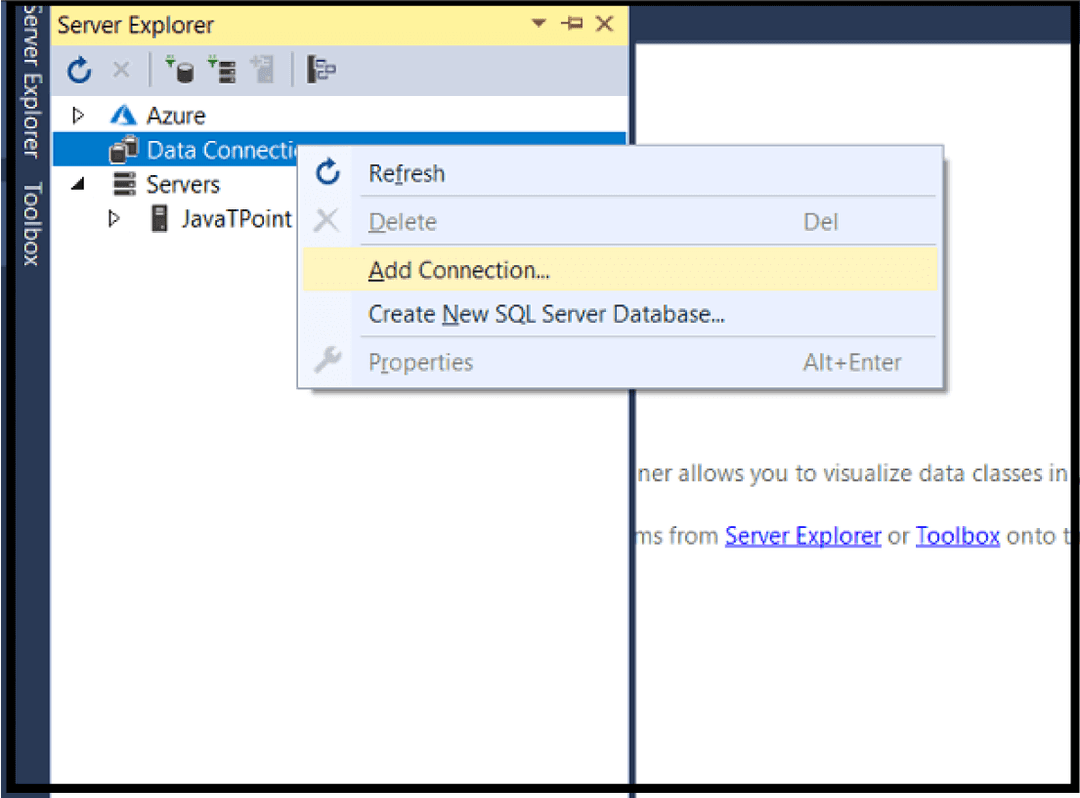The image size is (1080, 798).
Task: Click the Stop (X) icon in the toolbar
Action: pyautogui.click(x=120, y=70)
